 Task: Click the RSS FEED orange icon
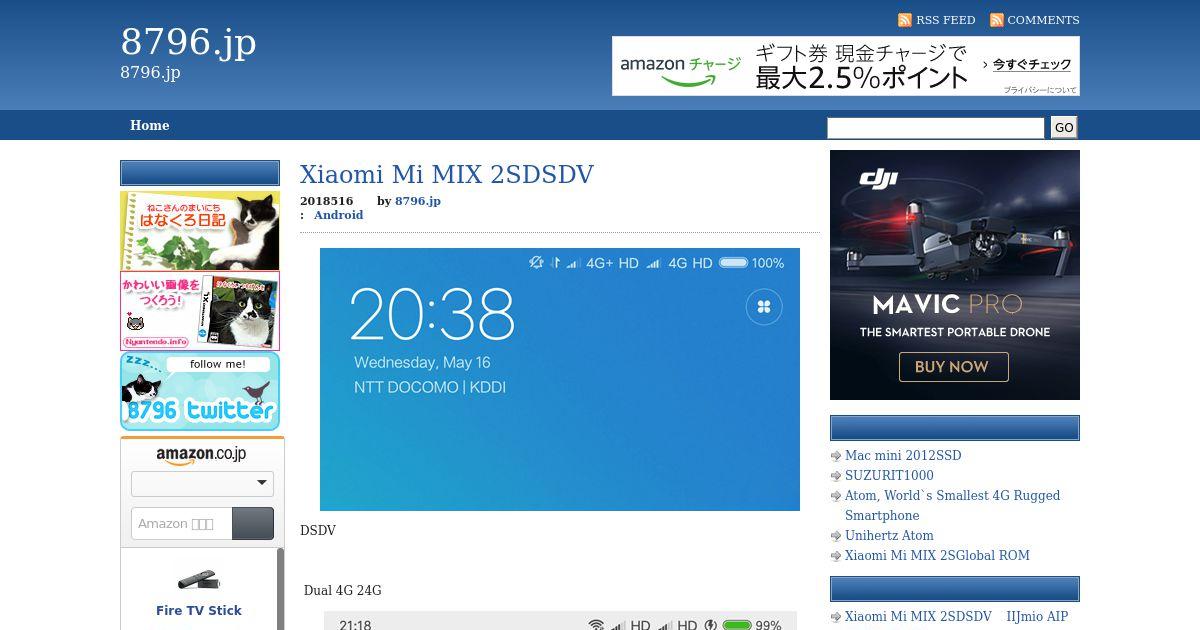[x=905, y=20]
